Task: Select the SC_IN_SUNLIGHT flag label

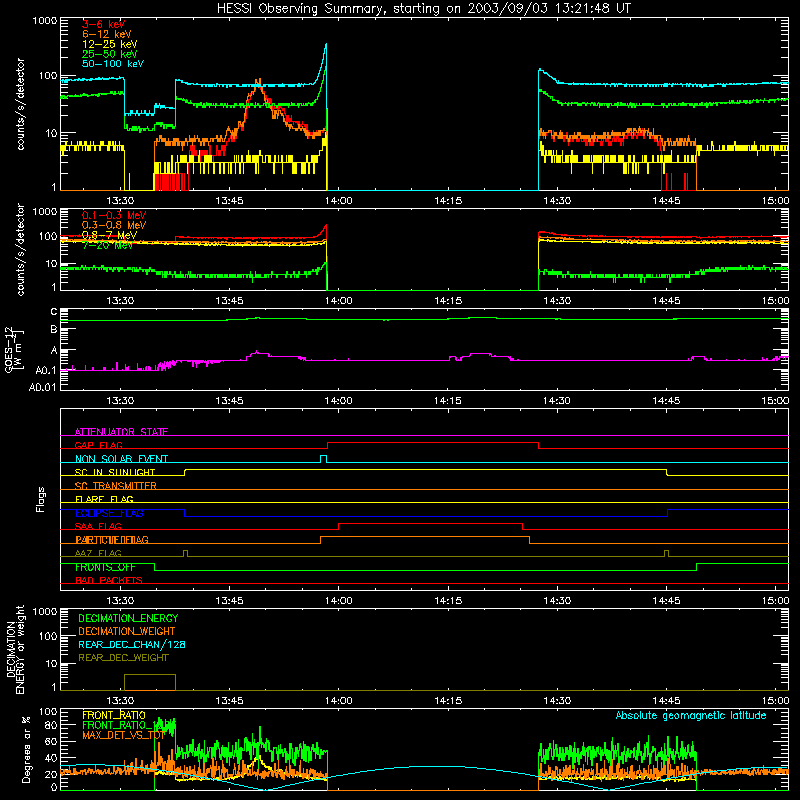Action: [x=115, y=472]
